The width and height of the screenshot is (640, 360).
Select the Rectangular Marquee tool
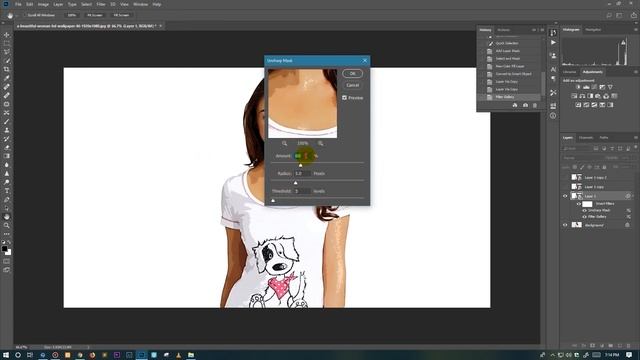click(7, 43)
